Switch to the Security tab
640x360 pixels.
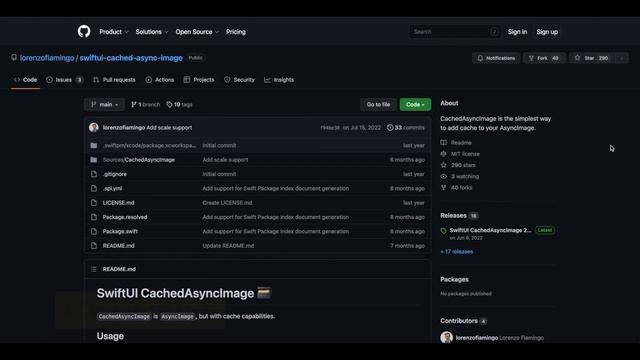(239, 80)
